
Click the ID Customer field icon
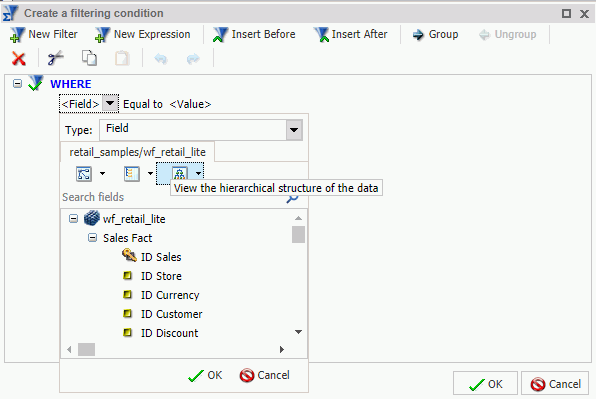(128, 313)
